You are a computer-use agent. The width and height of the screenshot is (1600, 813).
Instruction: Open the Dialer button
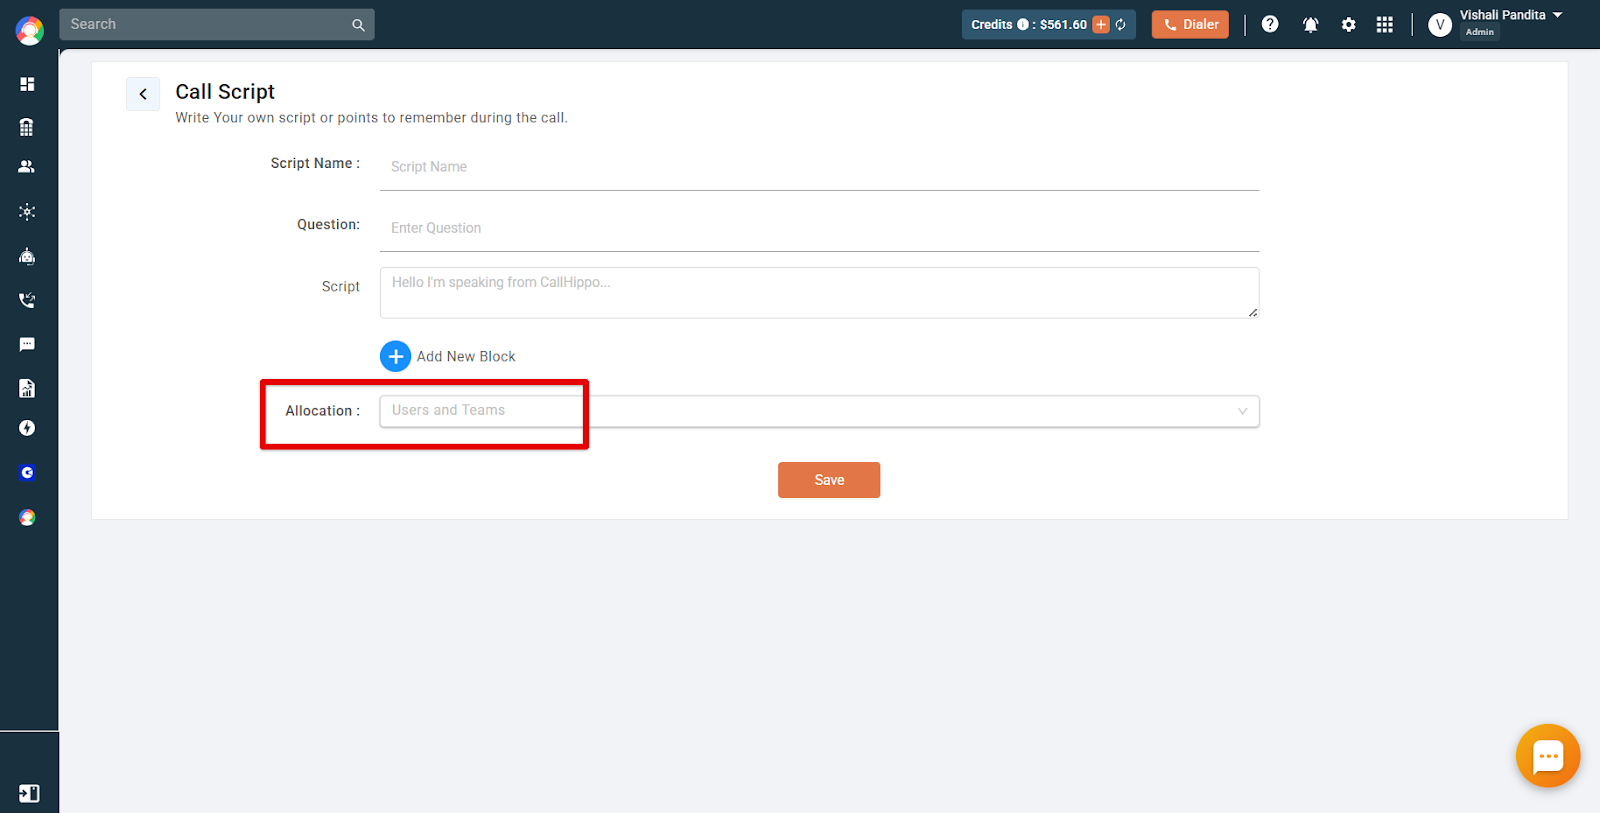[1190, 25]
